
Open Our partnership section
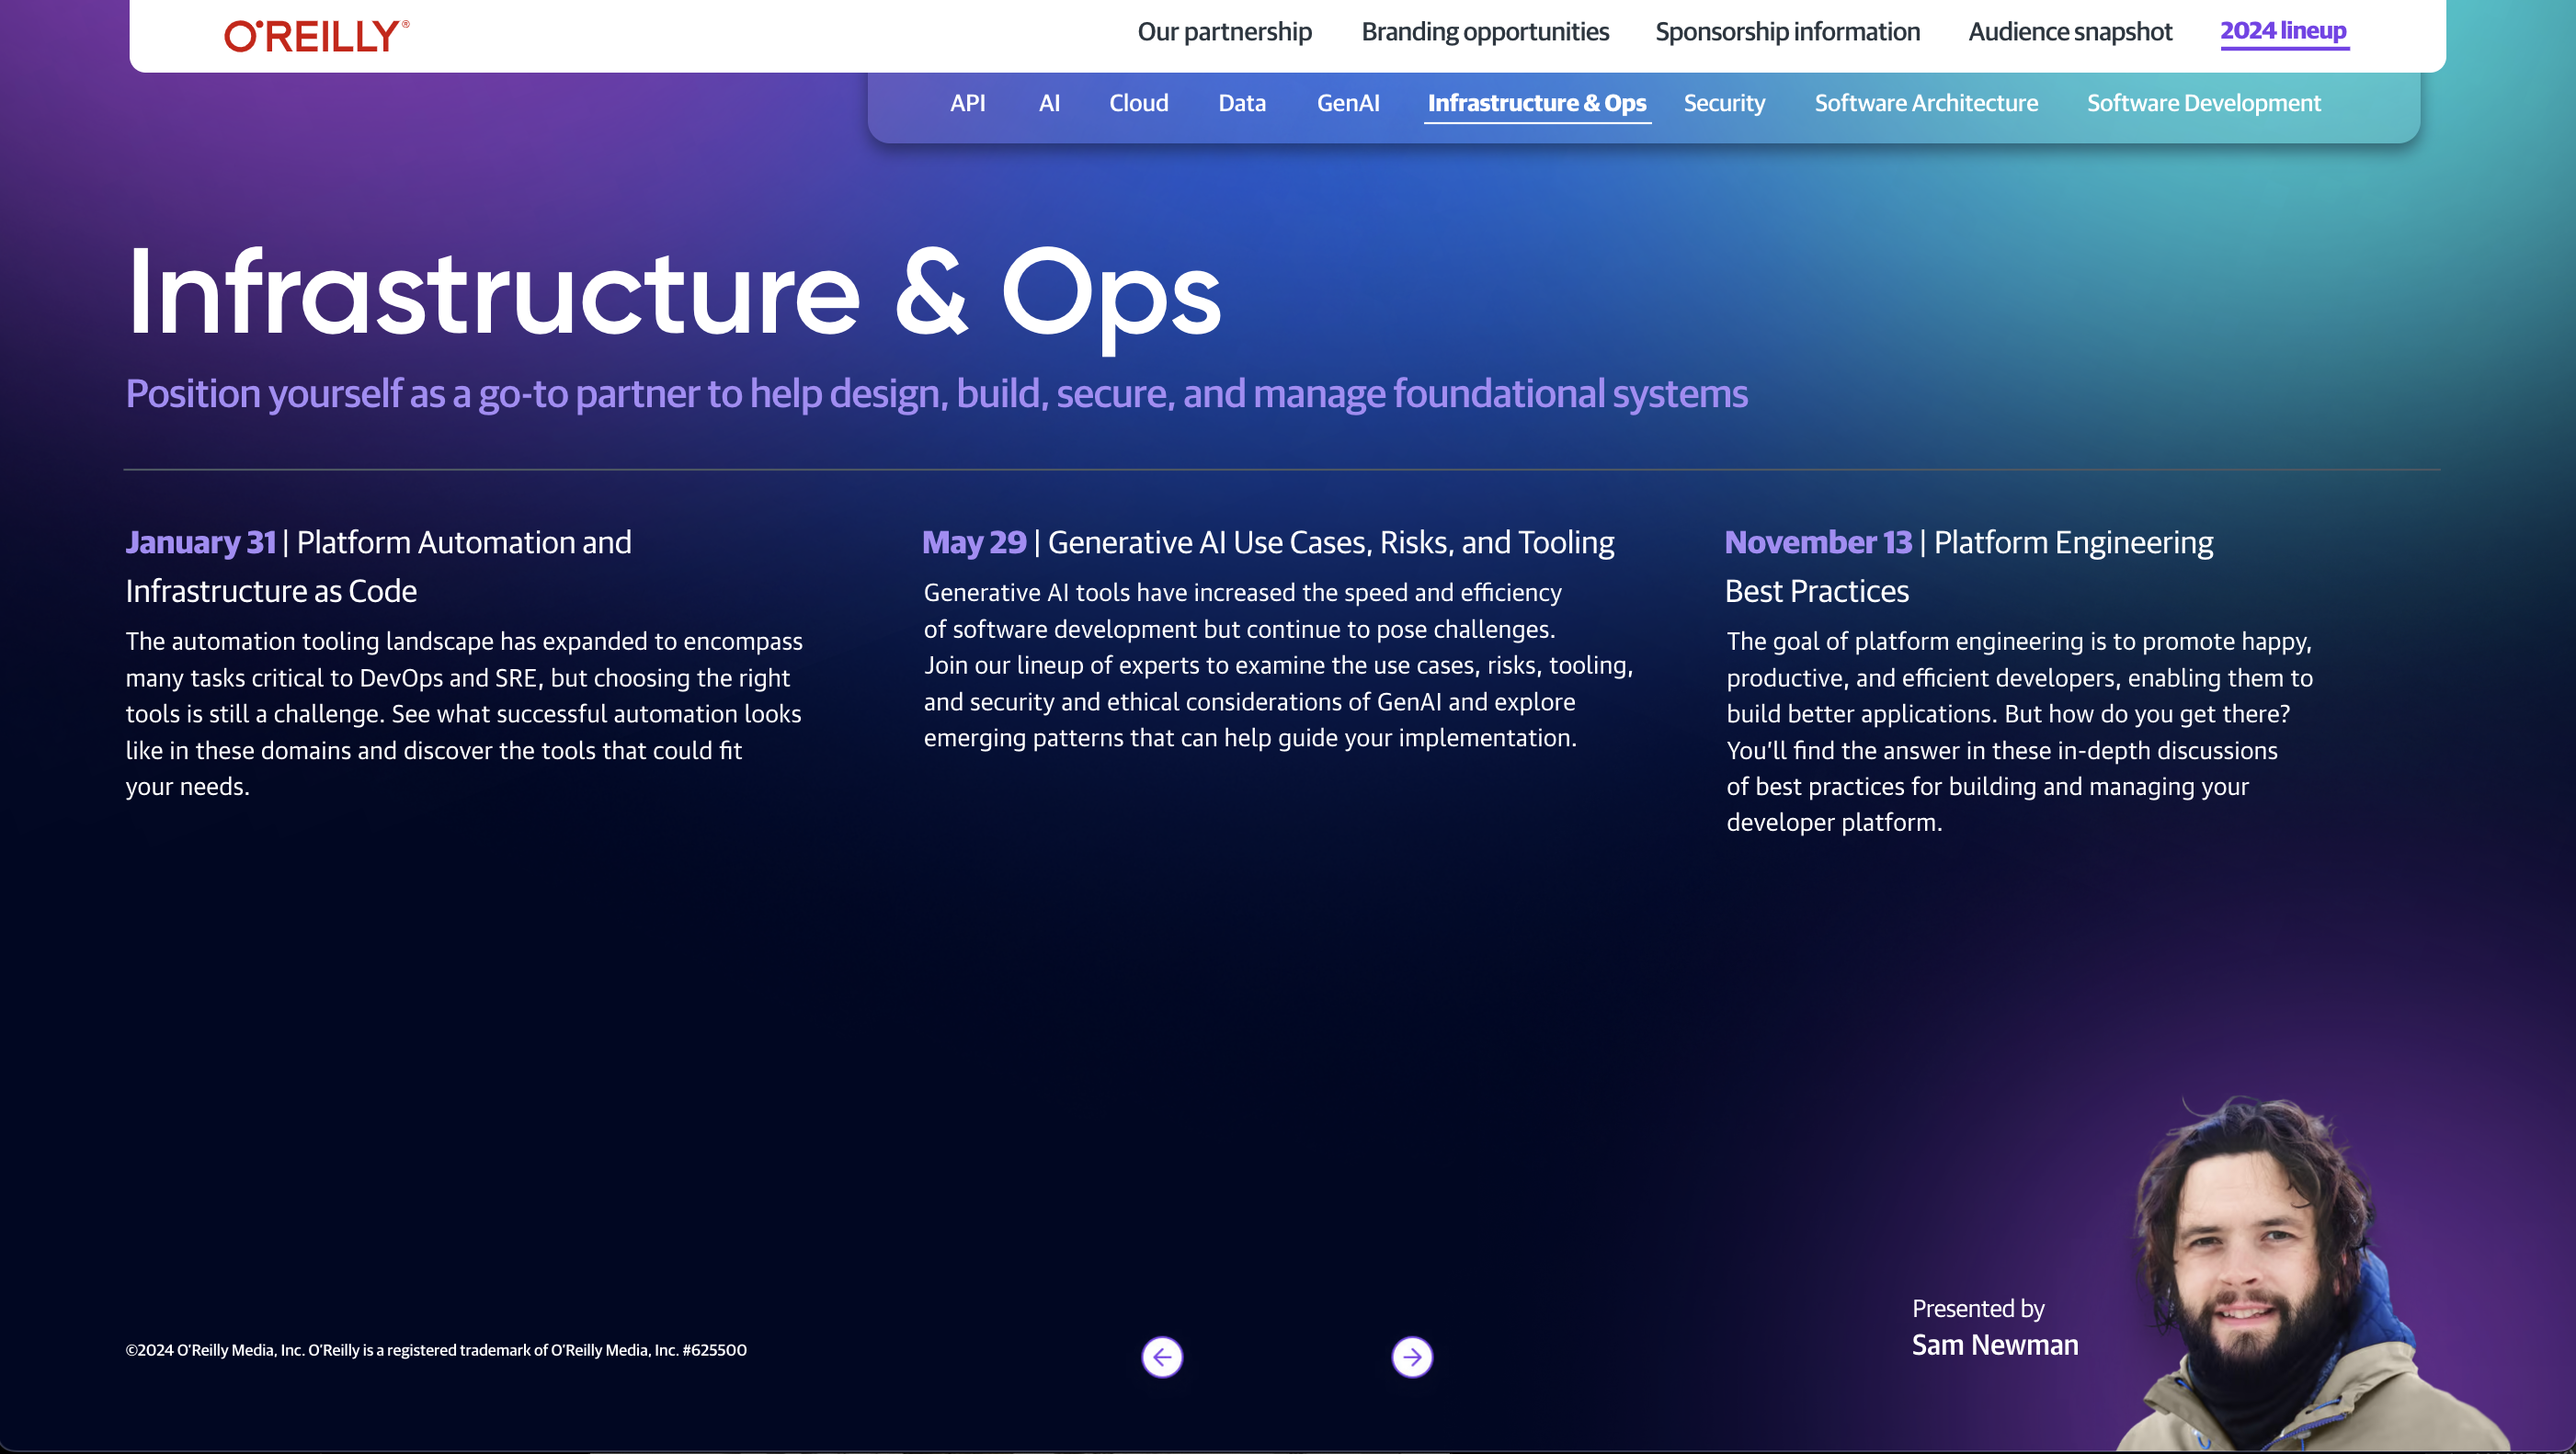(1224, 32)
